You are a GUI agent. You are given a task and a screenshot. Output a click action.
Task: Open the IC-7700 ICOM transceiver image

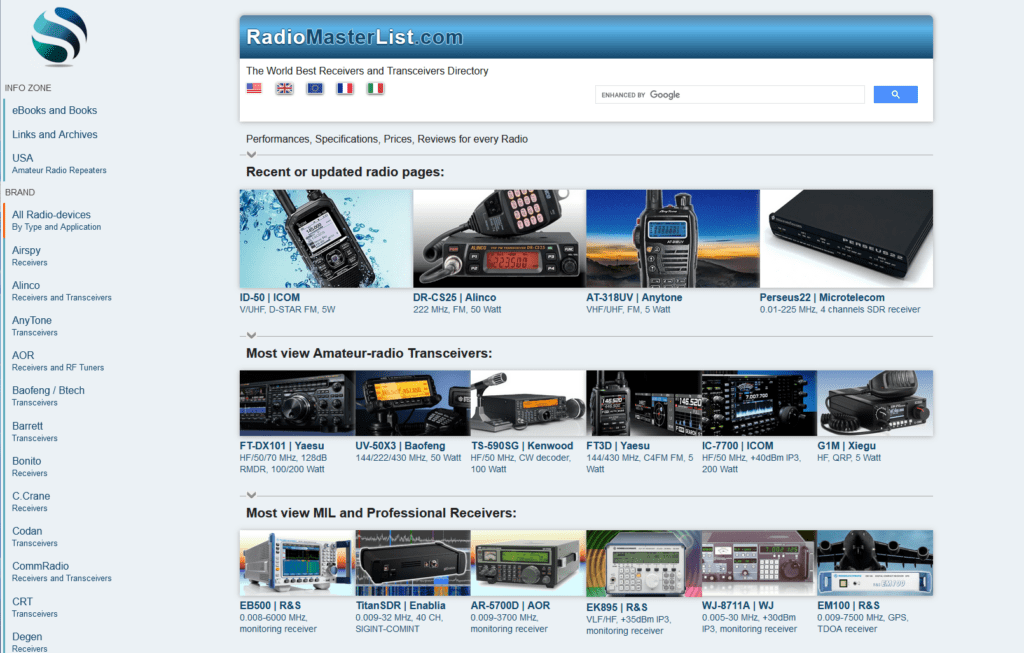[x=760, y=403]
